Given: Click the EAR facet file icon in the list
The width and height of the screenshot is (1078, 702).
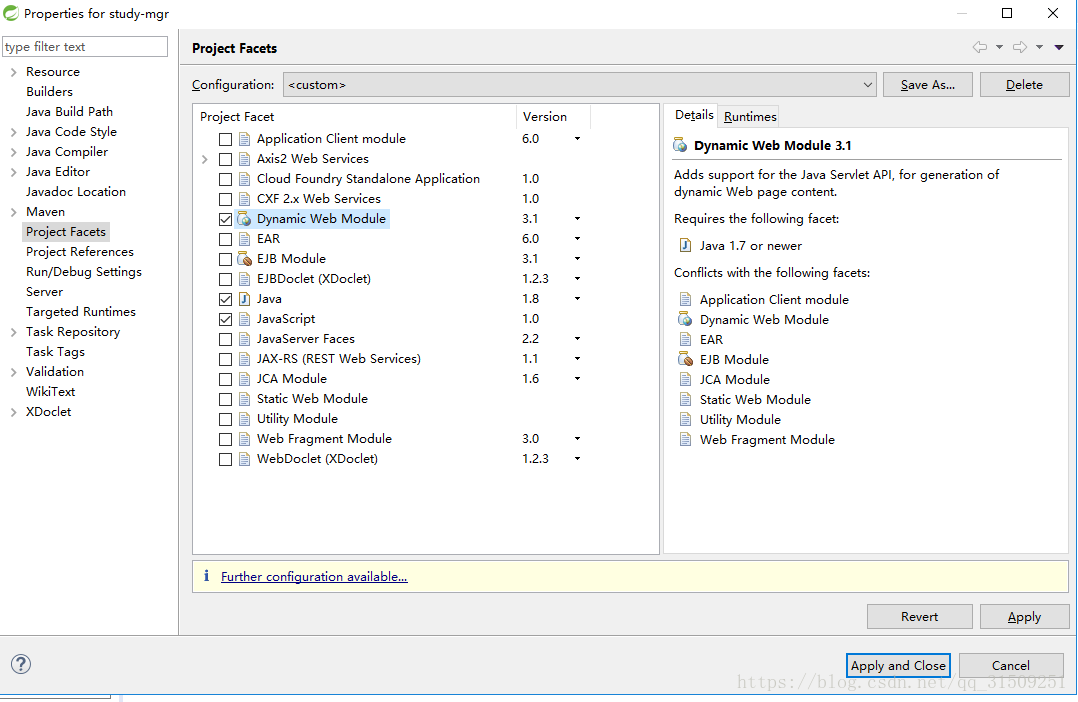Looking at the screenshot, I should 244,239.
